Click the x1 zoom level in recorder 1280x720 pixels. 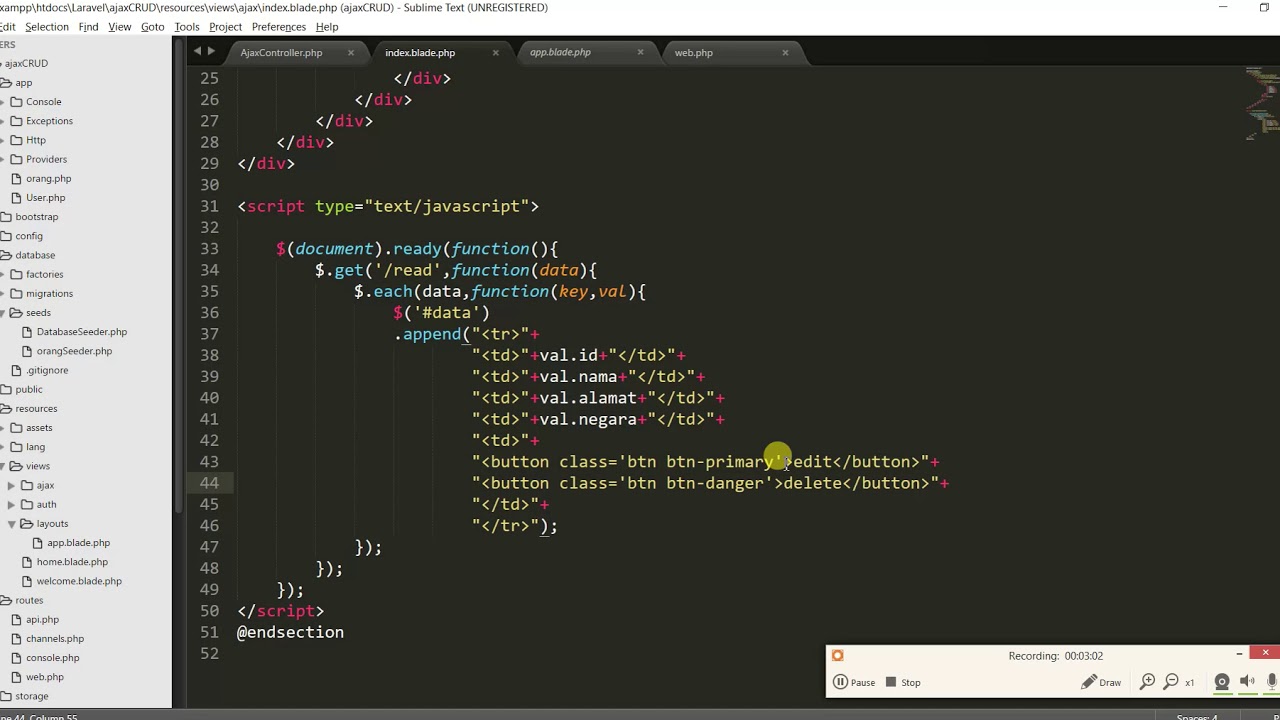point(1190,683)
